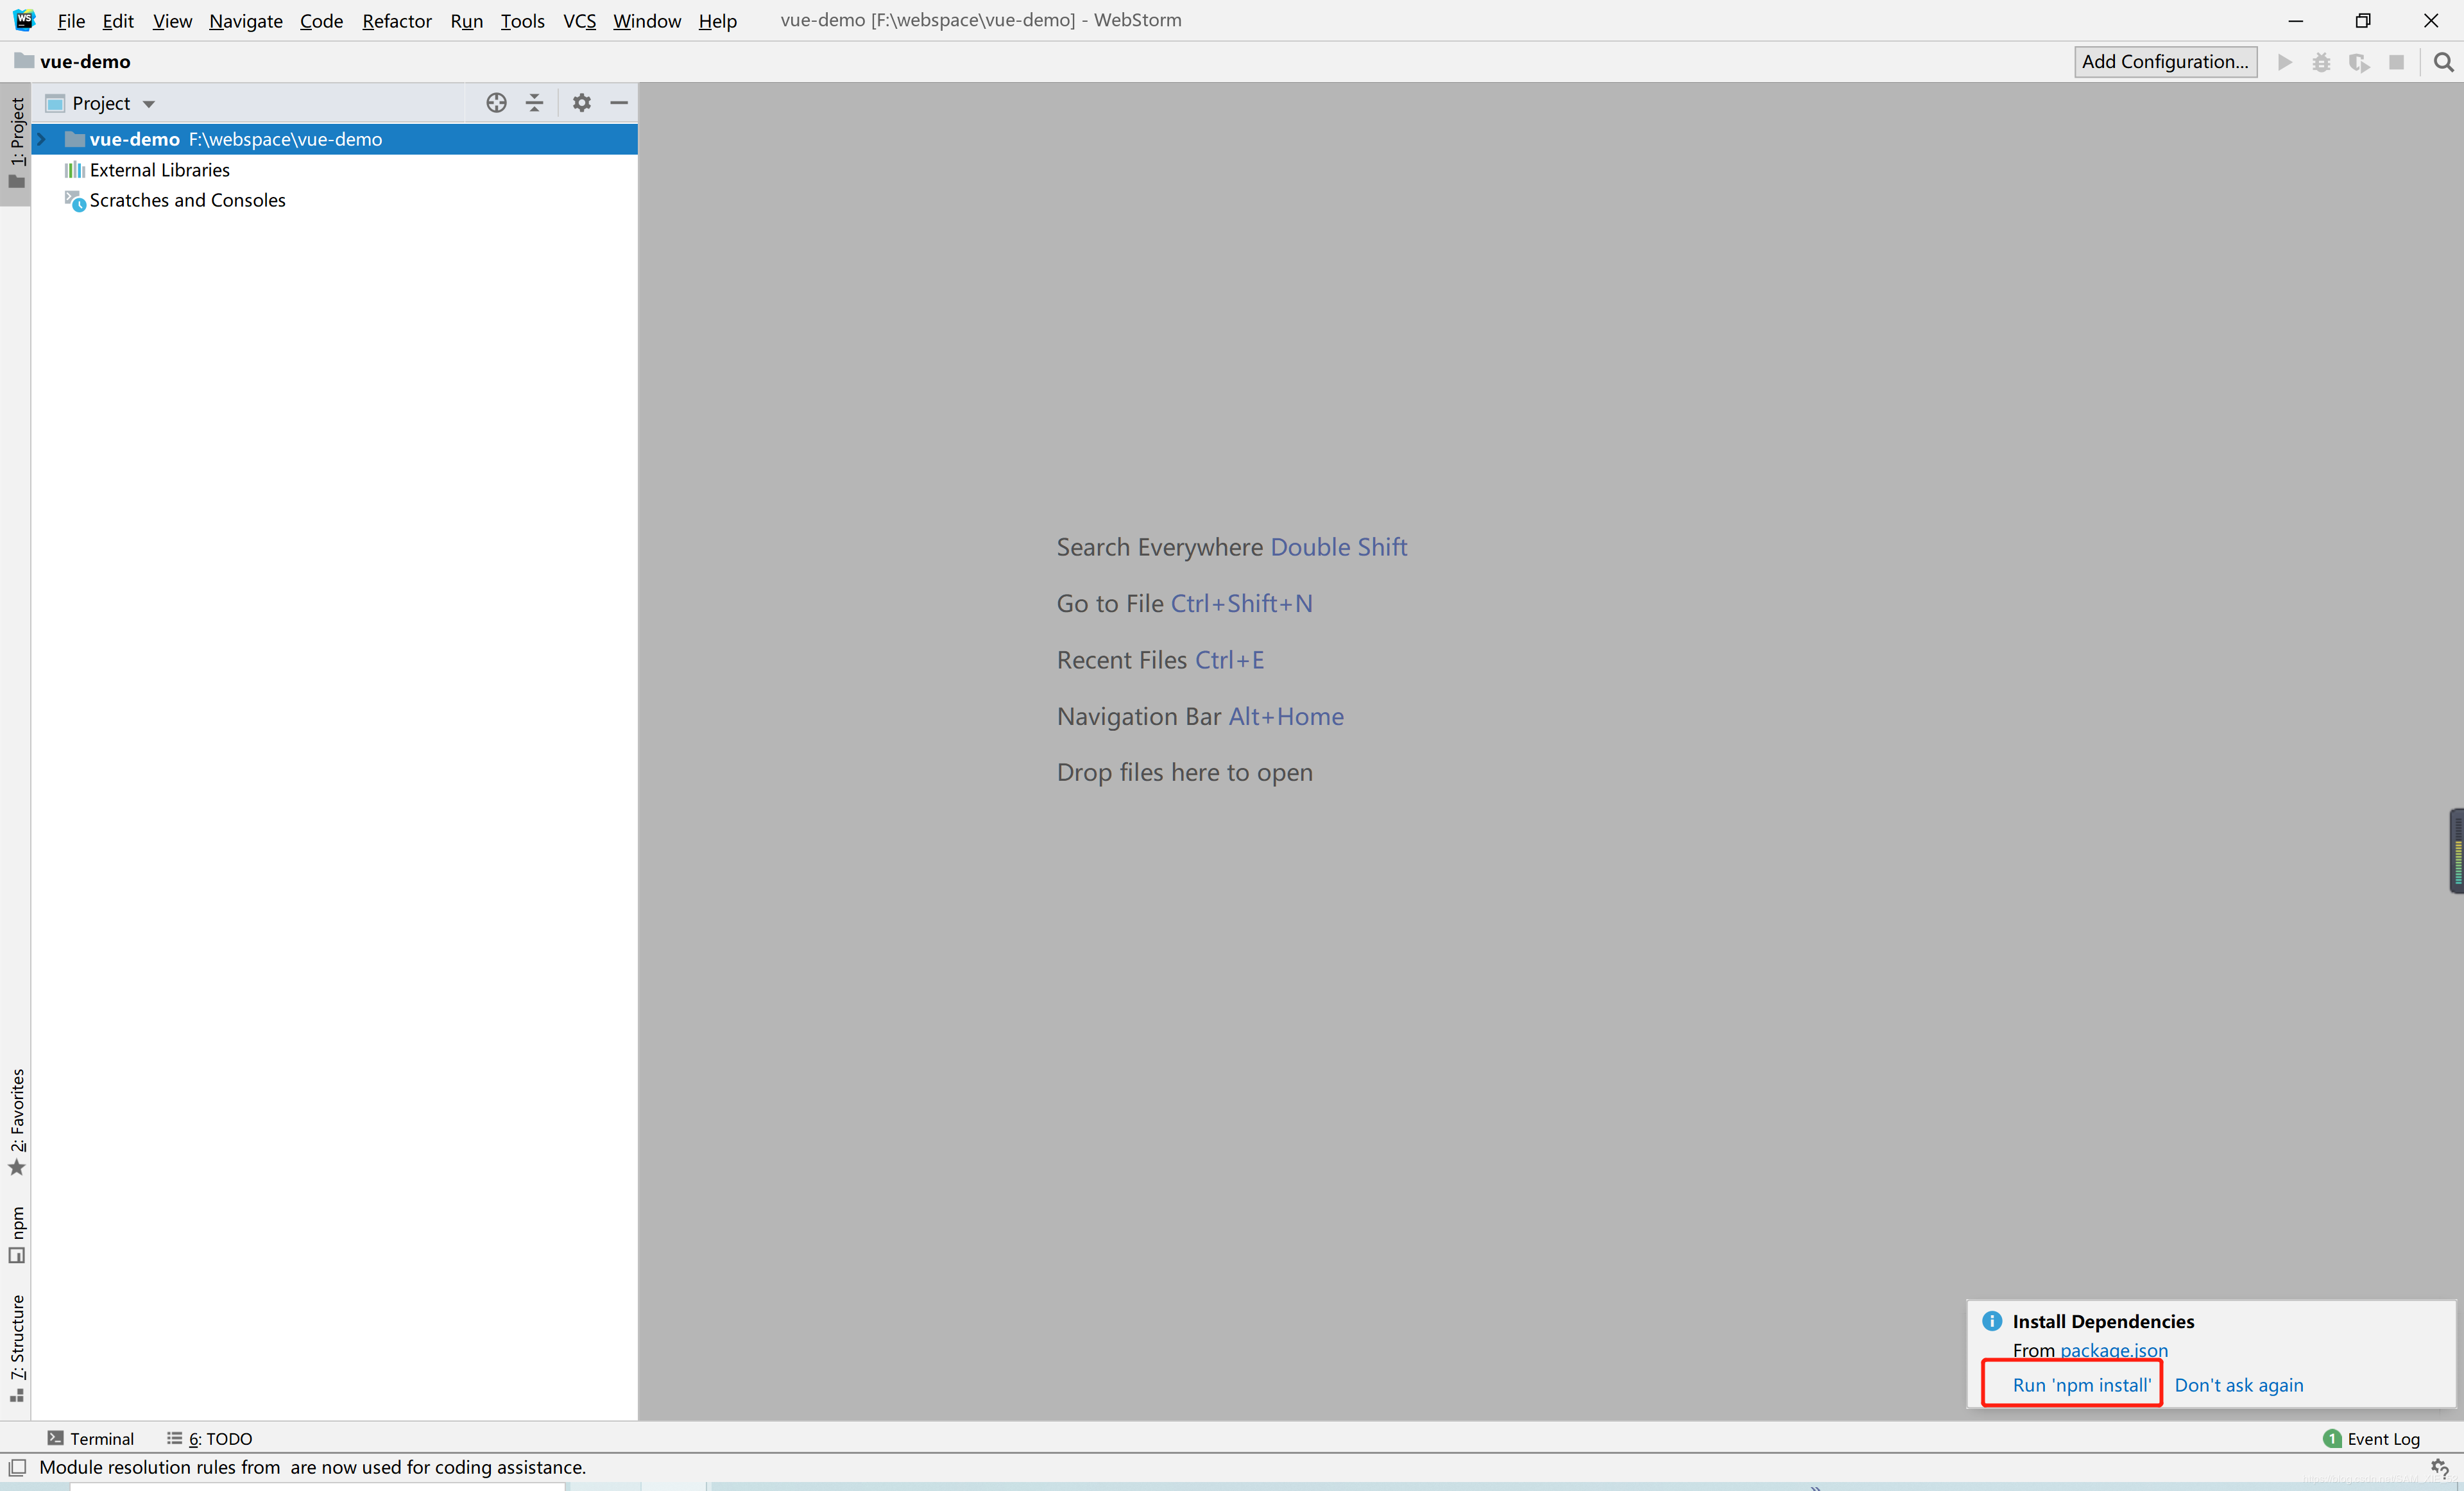Open the 6: TODO tool window tab
The width and height of the screenshot is (2464, 1491).
tap(210, 1439)
